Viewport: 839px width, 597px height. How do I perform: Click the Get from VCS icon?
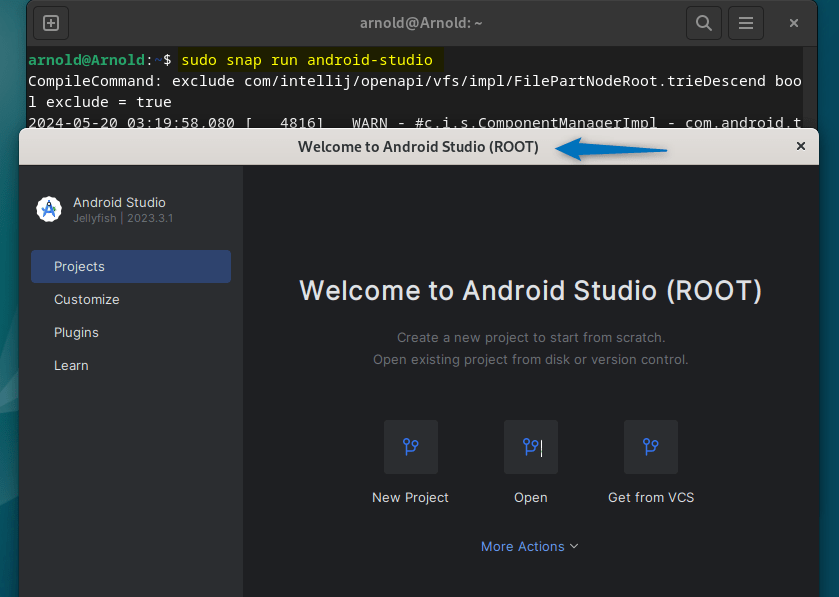650,447
